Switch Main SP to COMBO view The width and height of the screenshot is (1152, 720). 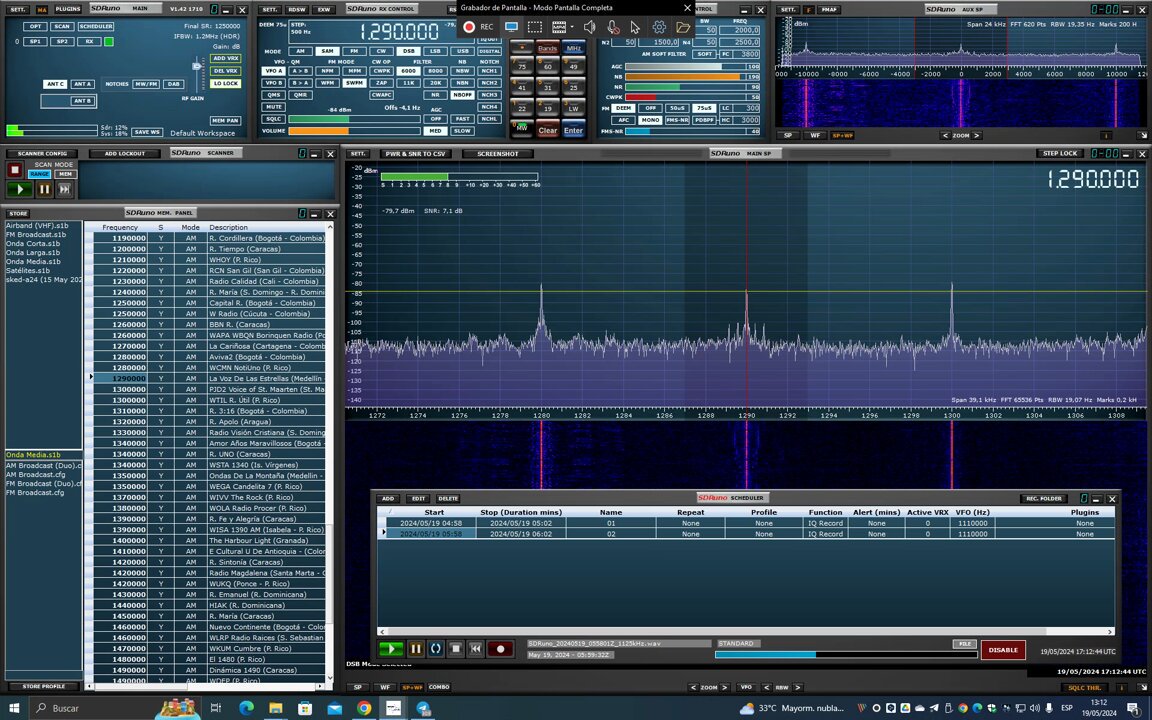pos(439,688)
